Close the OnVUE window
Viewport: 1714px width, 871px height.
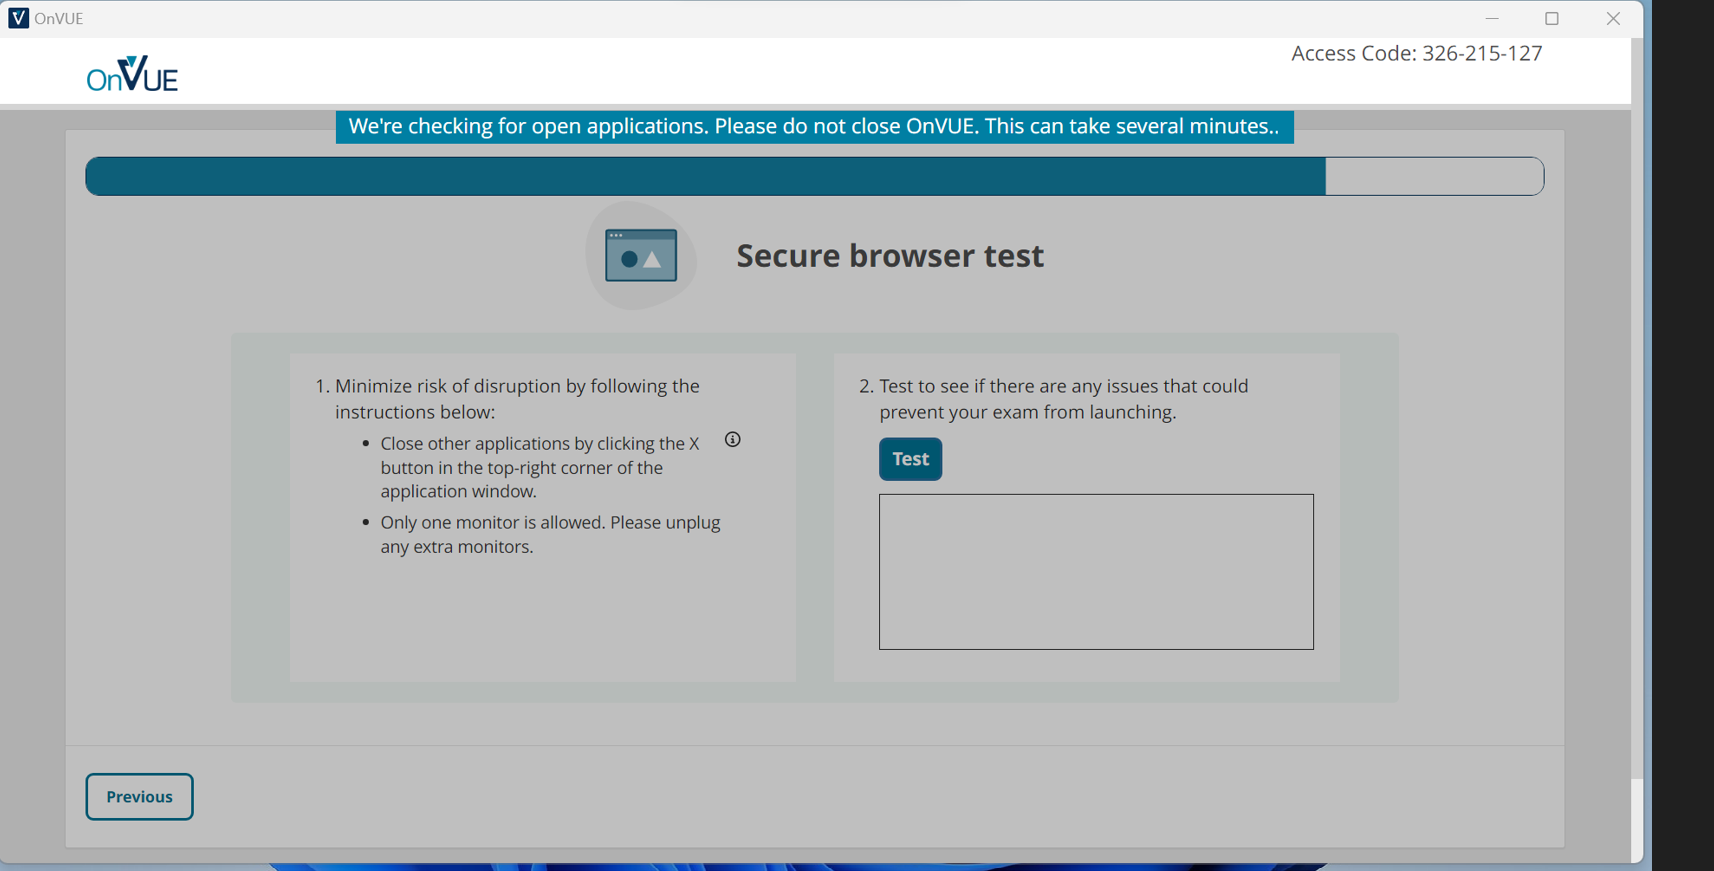[x=1613, y=18]
